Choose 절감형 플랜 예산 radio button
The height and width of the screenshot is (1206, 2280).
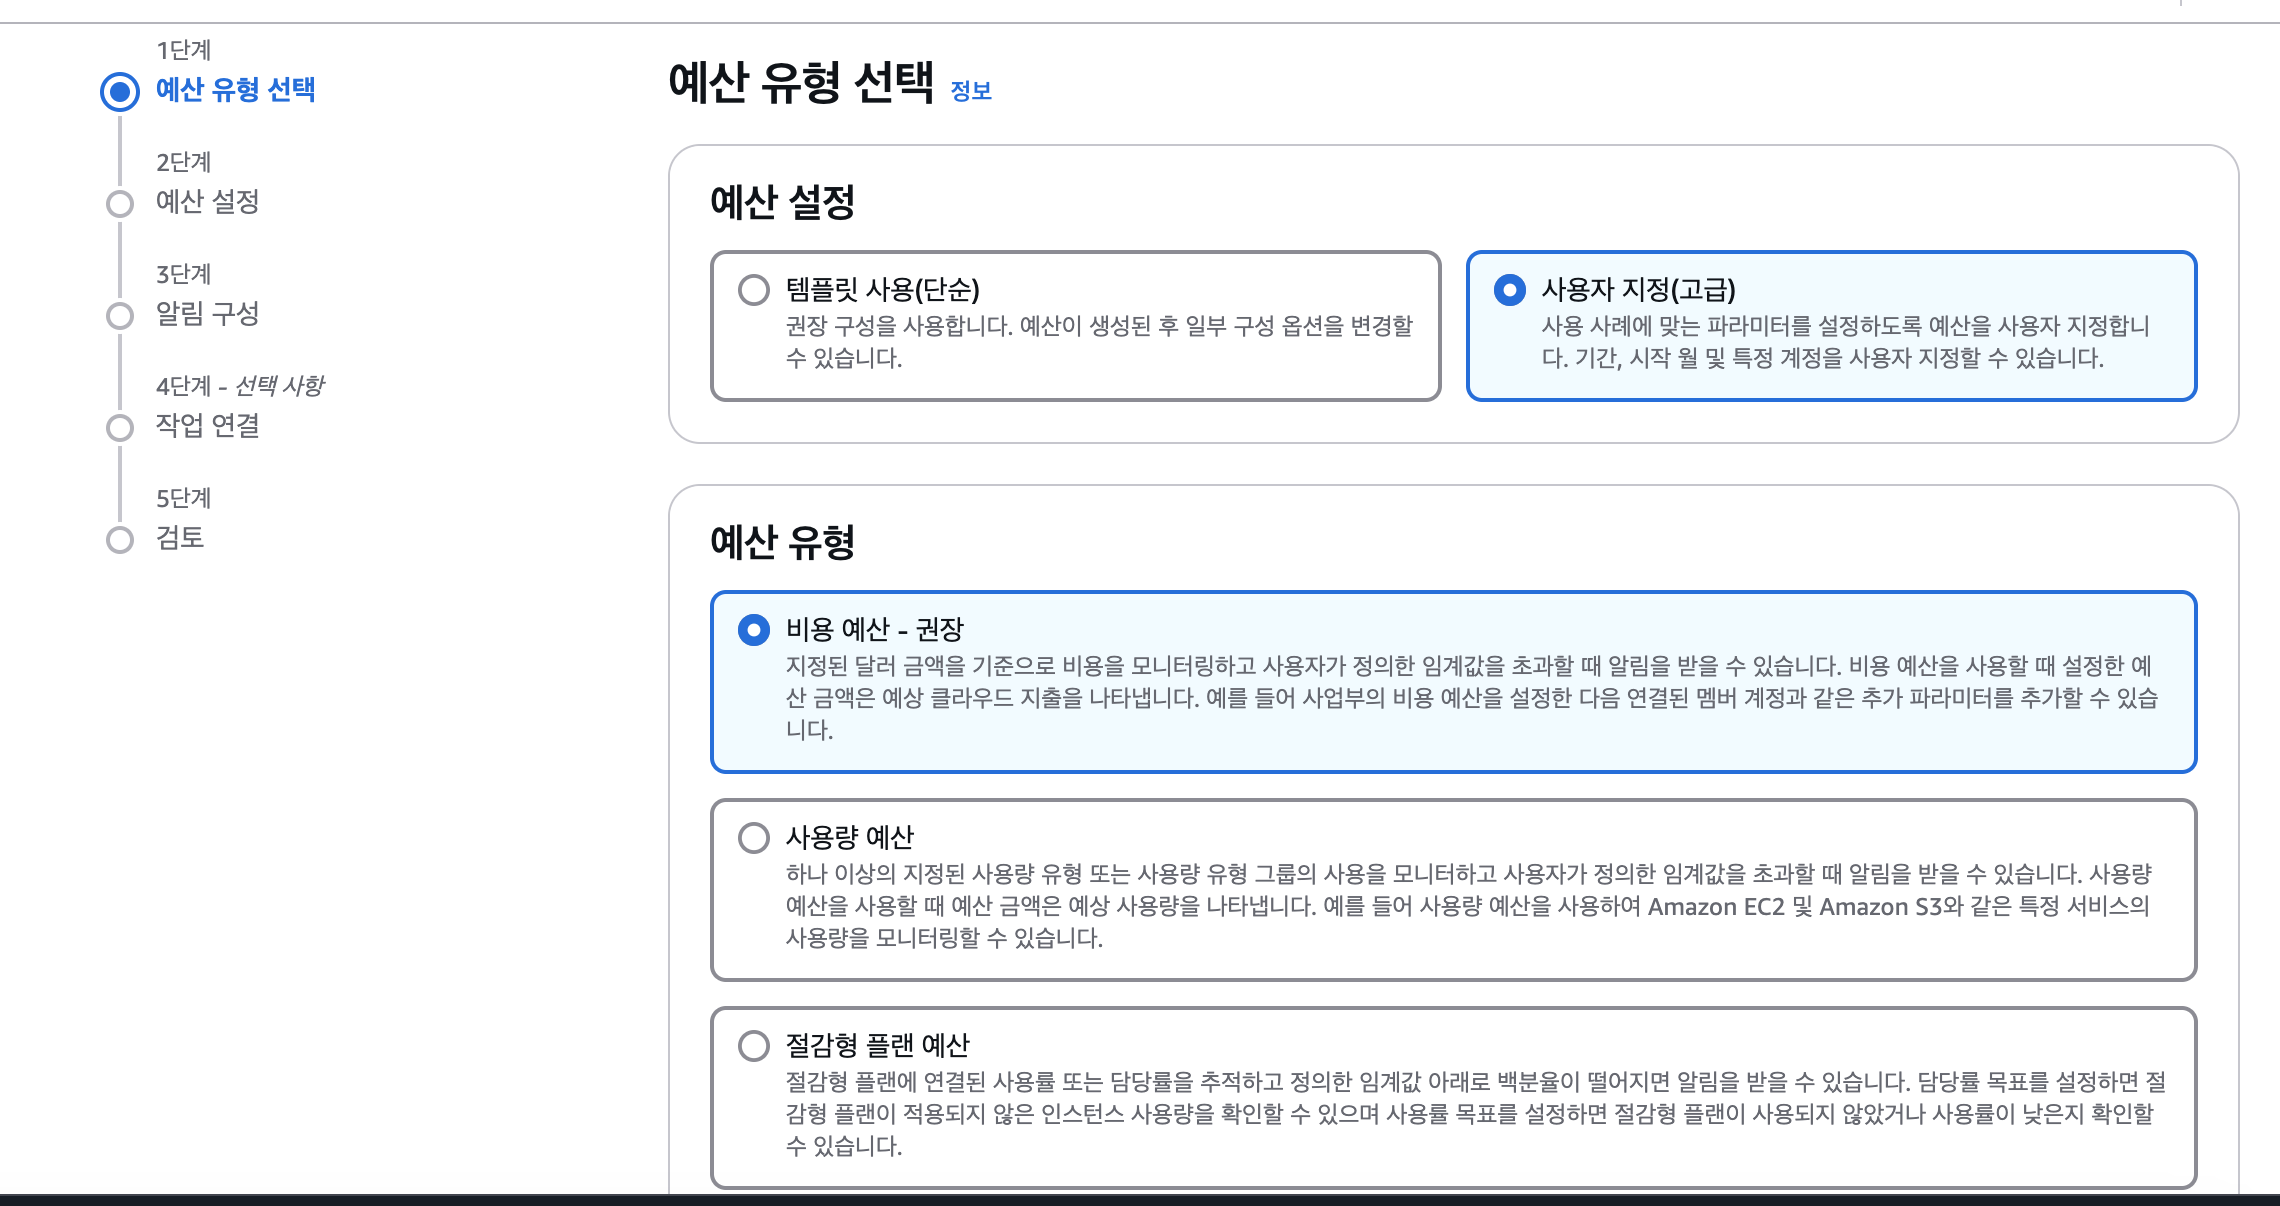point(754,1046)
